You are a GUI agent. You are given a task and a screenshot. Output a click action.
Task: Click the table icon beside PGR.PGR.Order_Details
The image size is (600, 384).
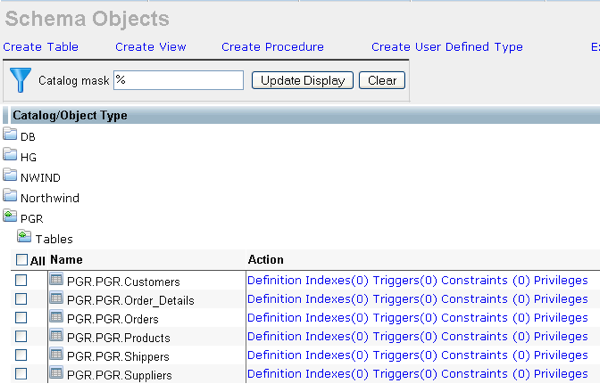pyautogui.click(x=56, y=299)
